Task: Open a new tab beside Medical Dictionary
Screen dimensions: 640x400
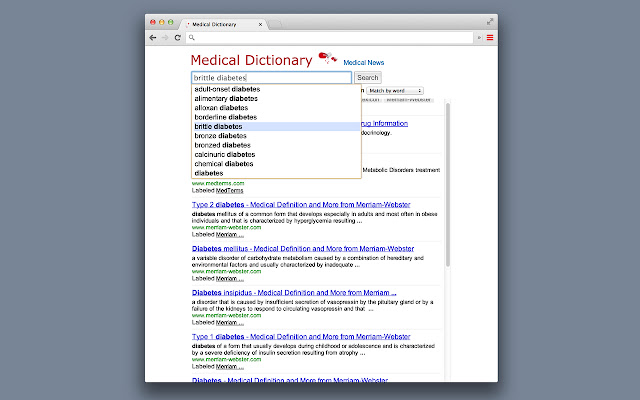Action: (275, 24)
